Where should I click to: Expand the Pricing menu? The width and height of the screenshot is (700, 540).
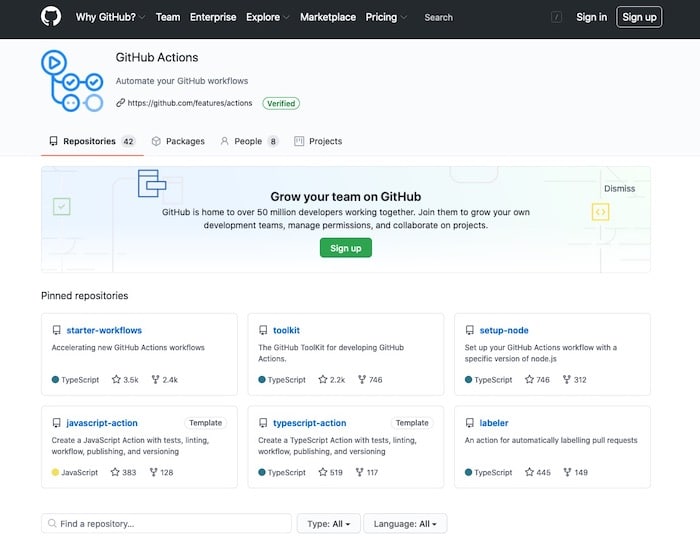click(x=386, y=17)
